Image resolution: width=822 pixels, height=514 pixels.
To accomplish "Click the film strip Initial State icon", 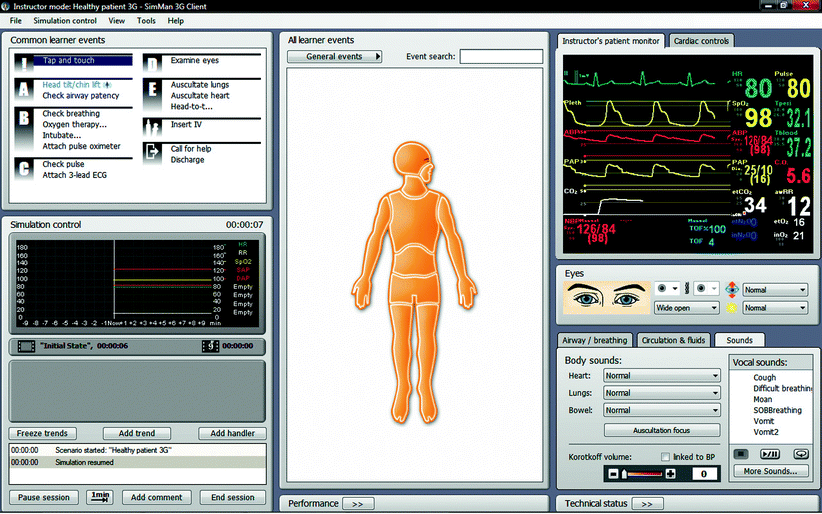I will (x=21, y=346).
